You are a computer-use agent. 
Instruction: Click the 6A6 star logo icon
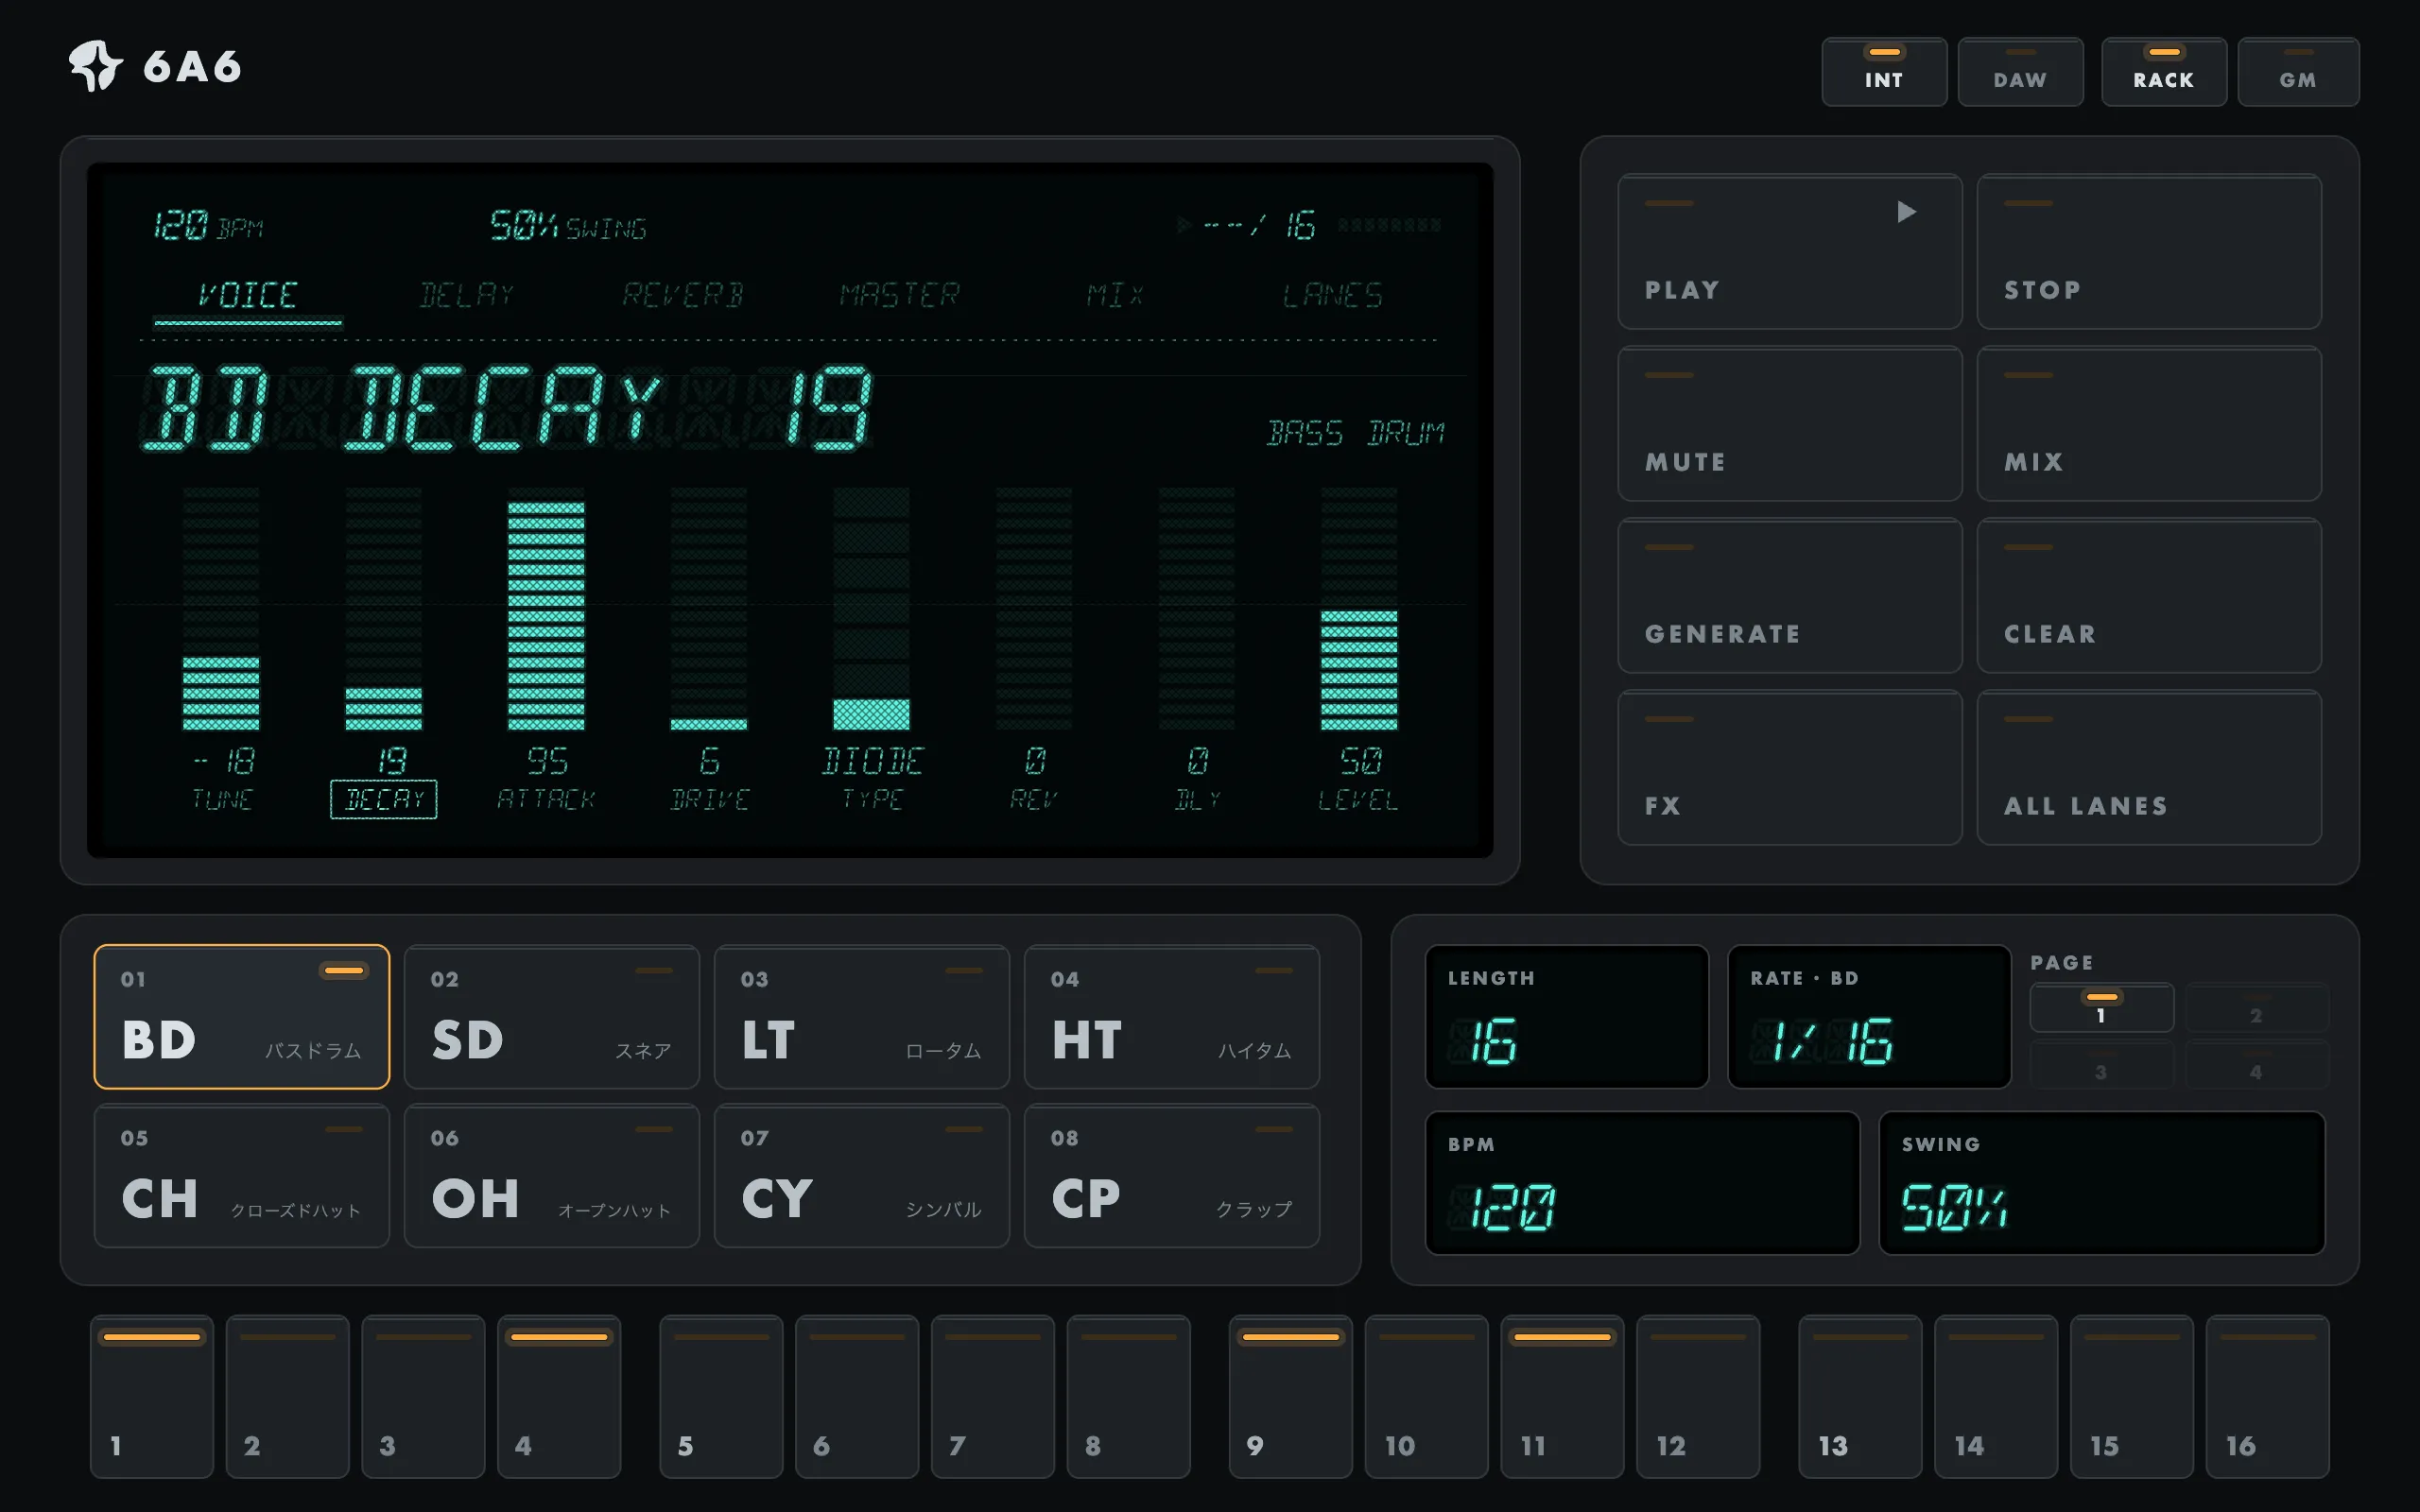(95, 66)
